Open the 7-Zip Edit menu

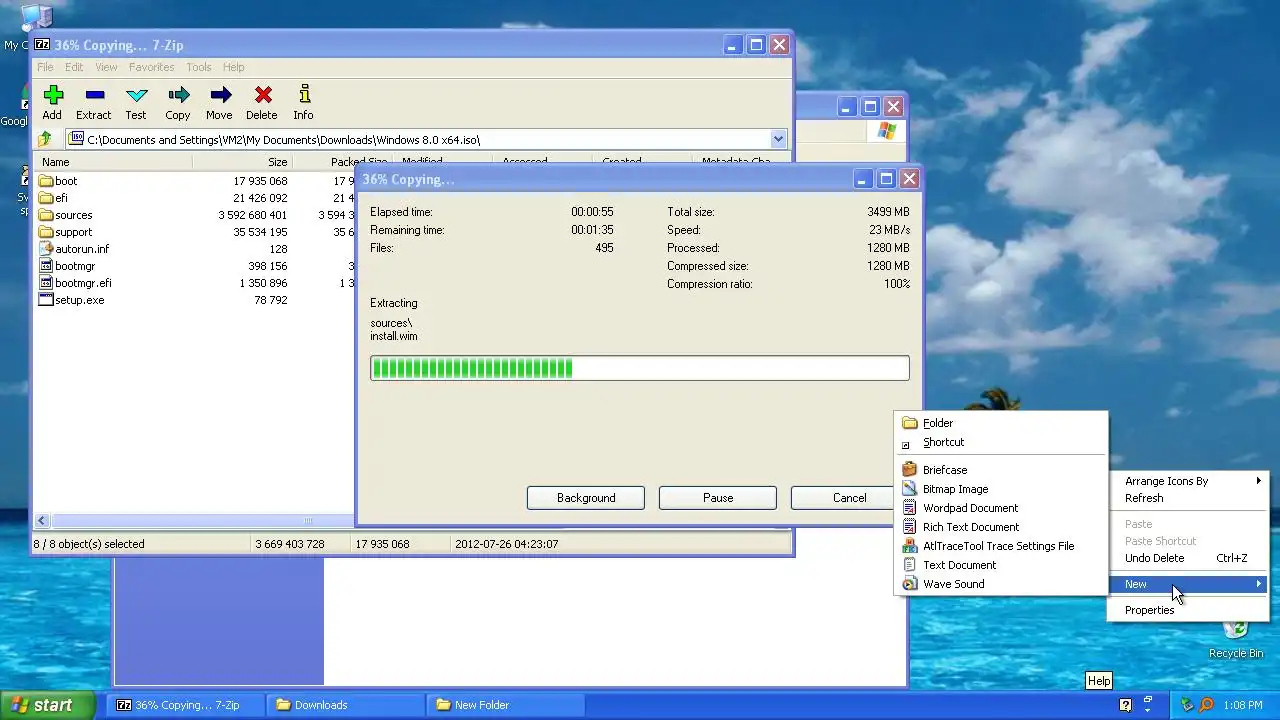(x=74, y=67)
